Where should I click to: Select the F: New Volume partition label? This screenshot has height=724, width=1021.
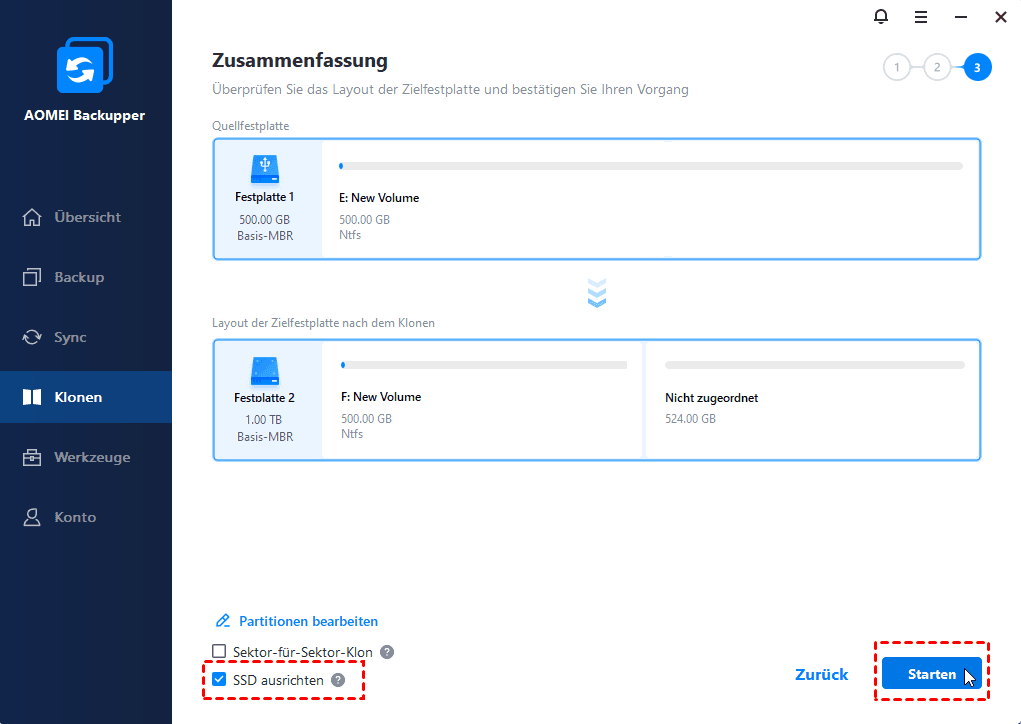point(381,397)
